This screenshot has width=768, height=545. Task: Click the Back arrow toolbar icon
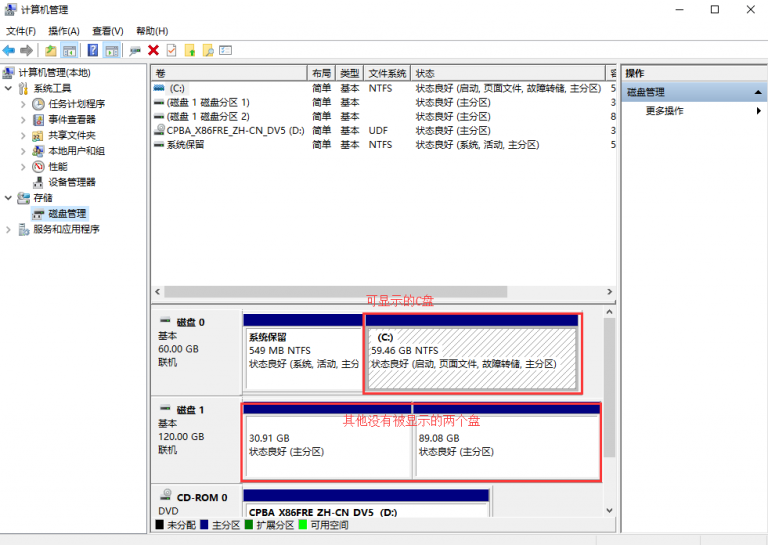pos(9,50)
